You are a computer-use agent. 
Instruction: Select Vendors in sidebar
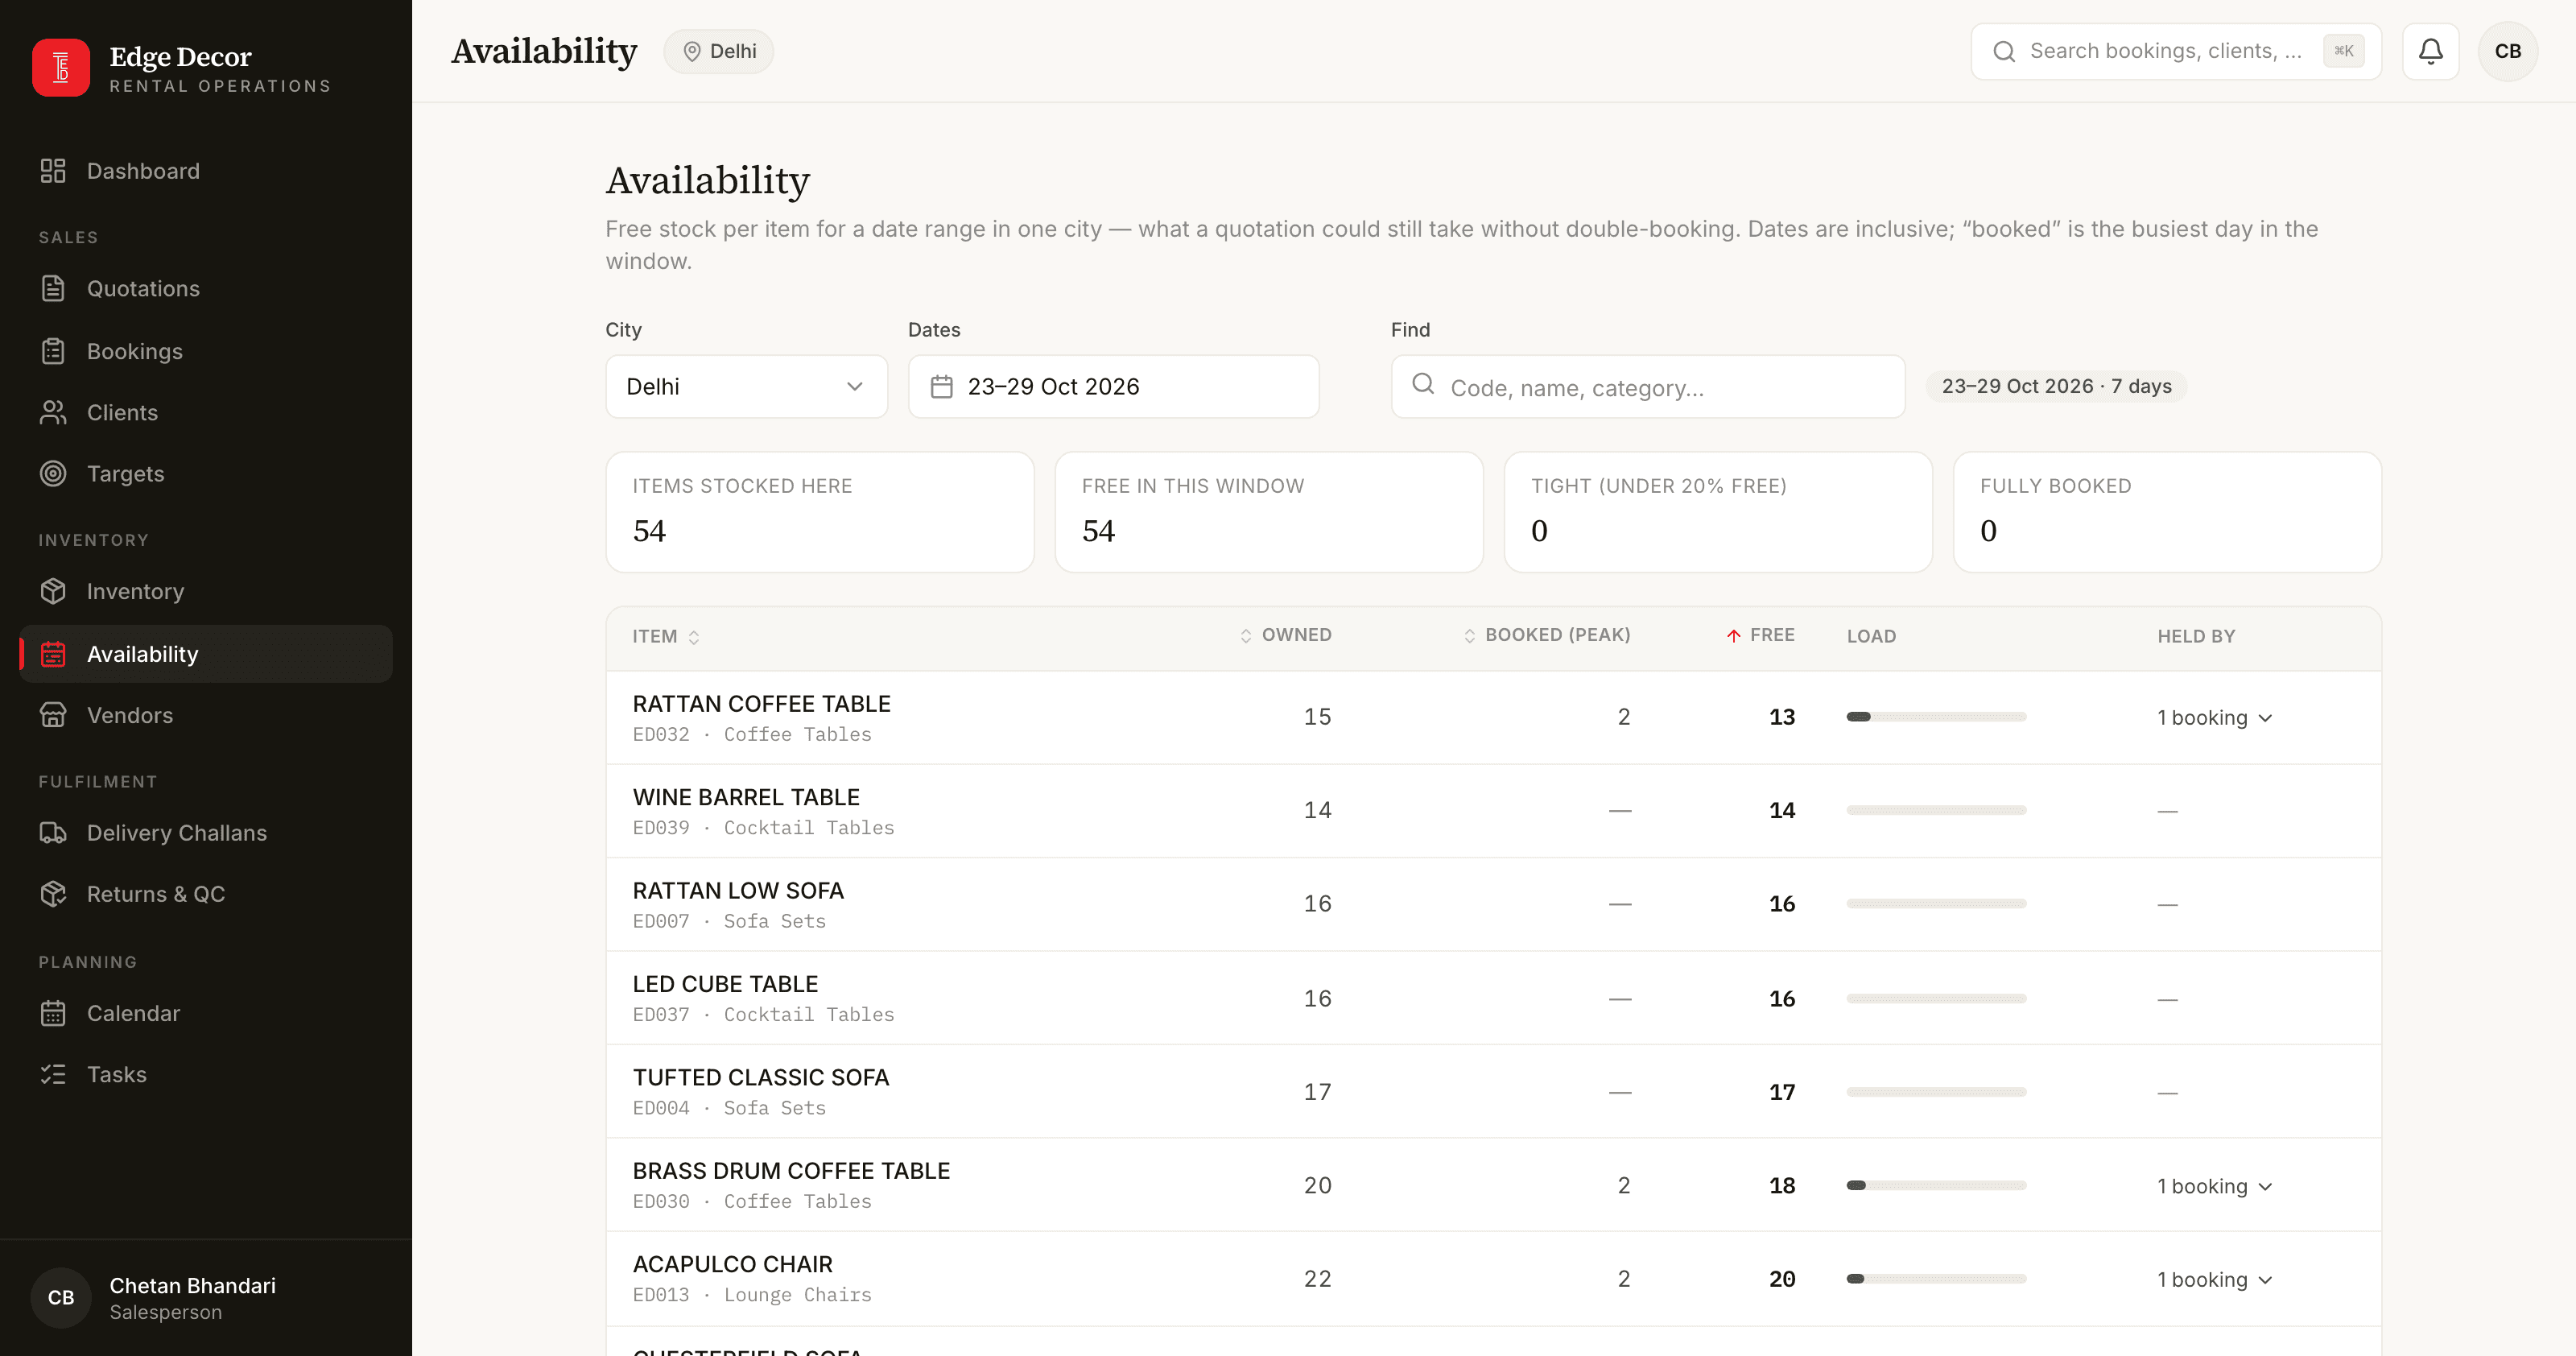pyautogui.click(x=206, y=715)
